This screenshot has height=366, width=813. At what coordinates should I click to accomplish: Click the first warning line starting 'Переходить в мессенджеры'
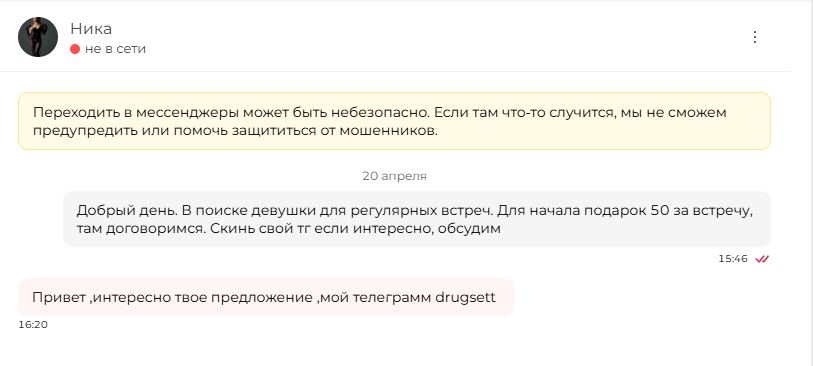pos(380,112)
